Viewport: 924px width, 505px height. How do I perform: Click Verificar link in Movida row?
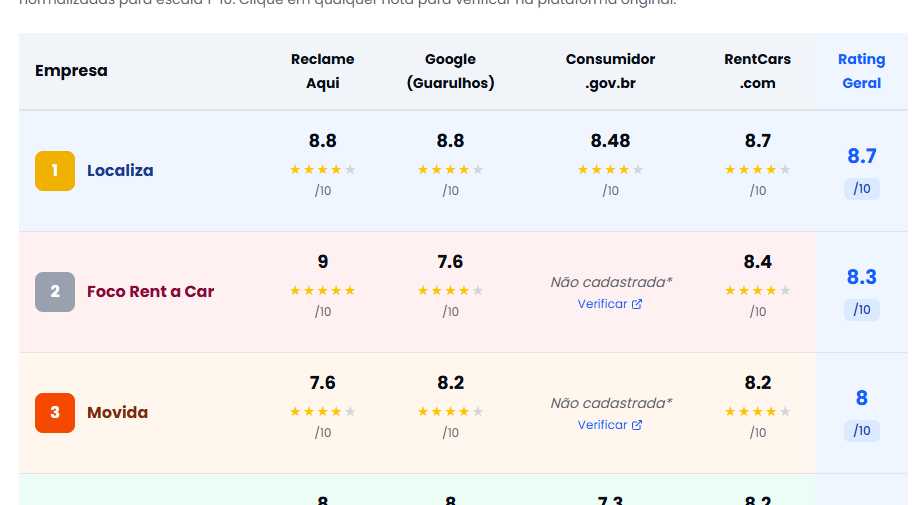point(603,425)
